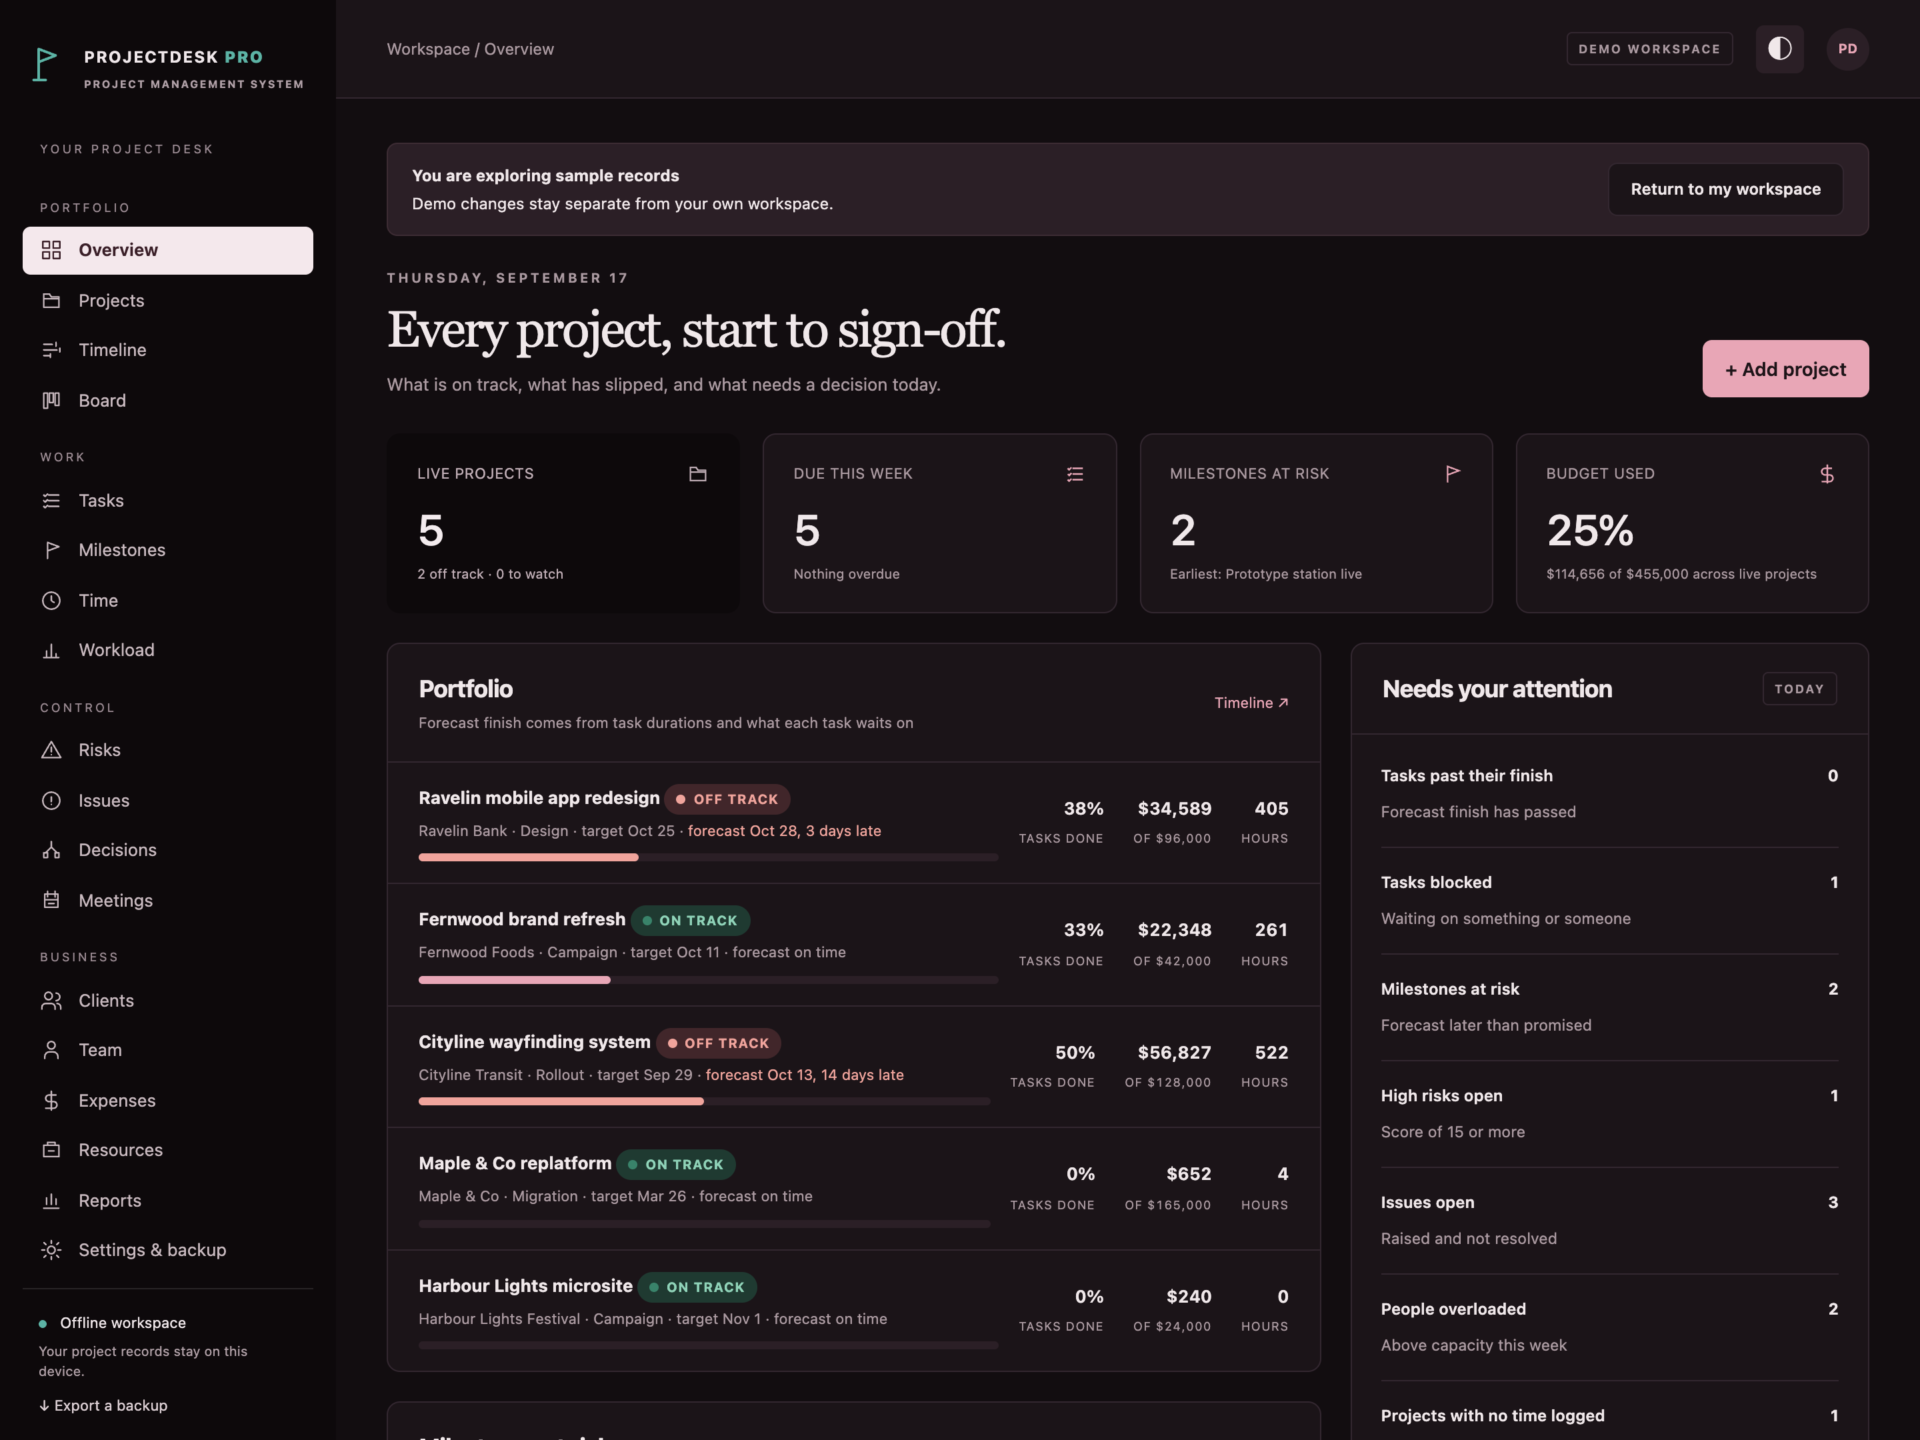
Task: Click Ravelin mobile app redesign progress bar
Action: (708, 857)
